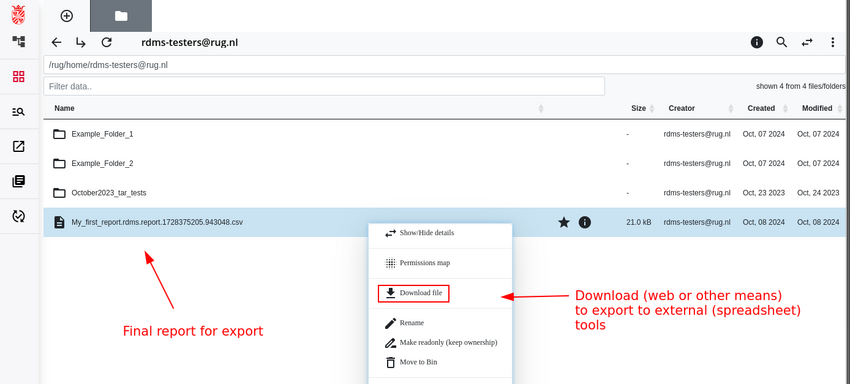Click shown 4 from 4 files/folders text
Screen dimensions: 850x384
tap(801, 86)
